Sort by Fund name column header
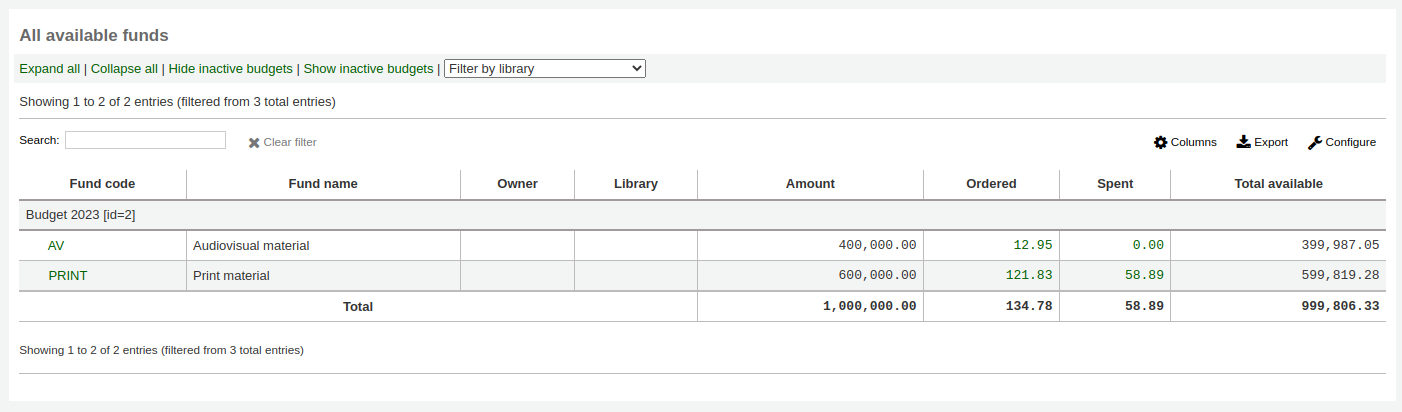This screenshot has width=1402, height=412. coord(322,184)
